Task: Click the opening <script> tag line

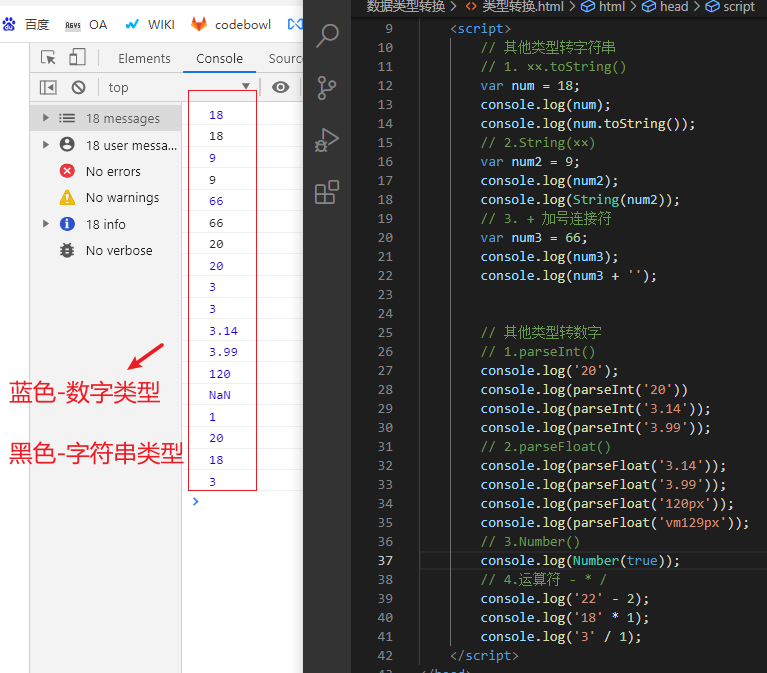Action: pos(480,29)
